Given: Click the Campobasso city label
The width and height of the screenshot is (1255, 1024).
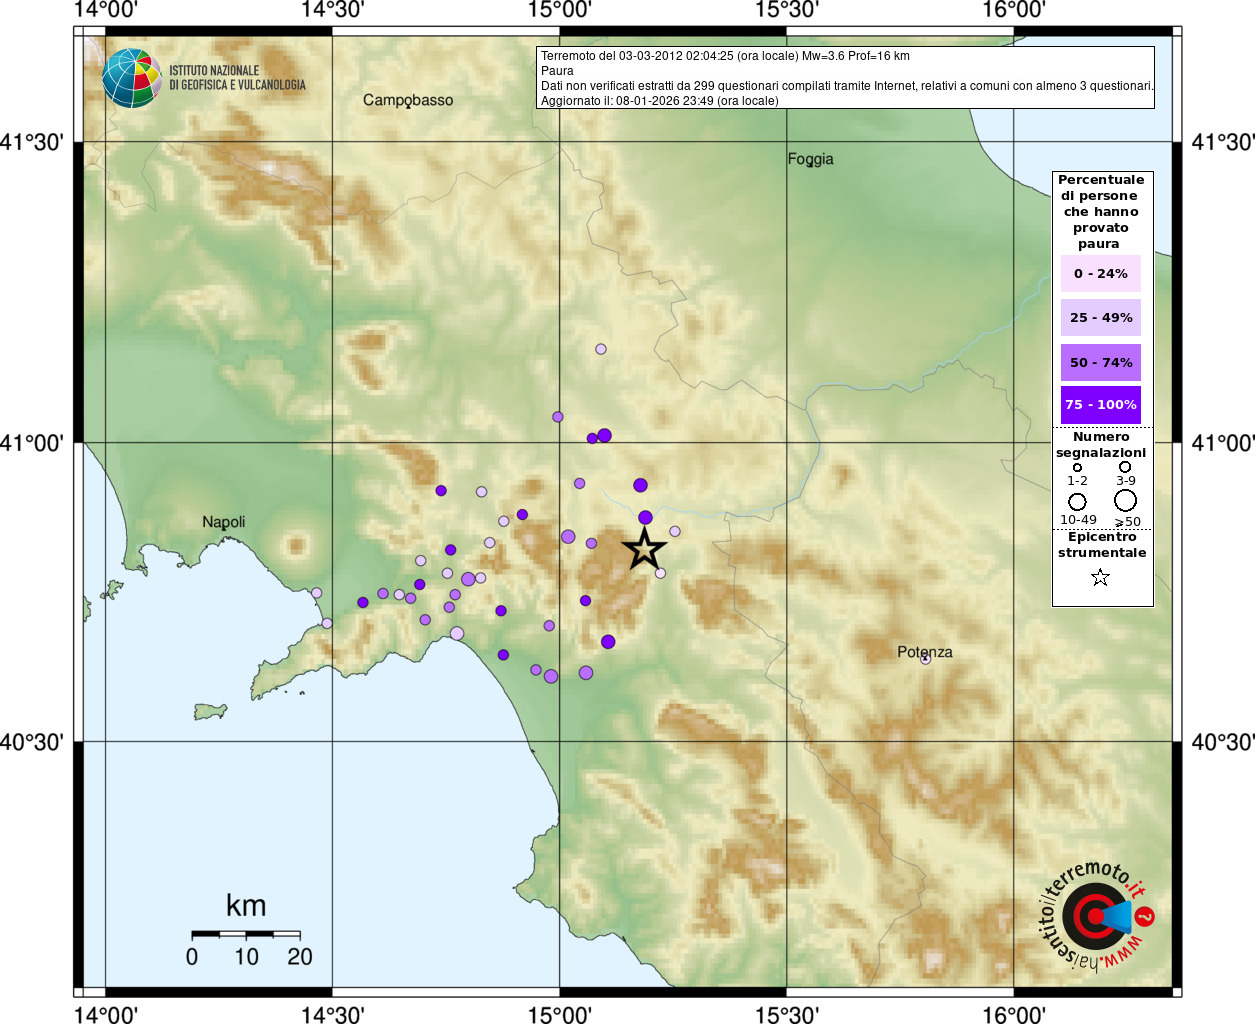Looking at the screenshot, I should pos(408,100).
